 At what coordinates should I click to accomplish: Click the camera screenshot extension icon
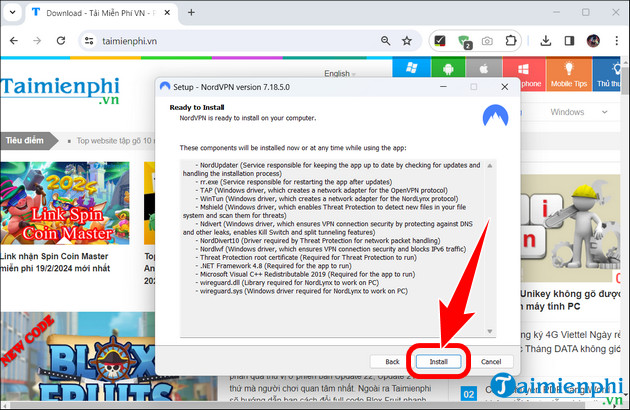pyautogui.click(x=487, y=41)
